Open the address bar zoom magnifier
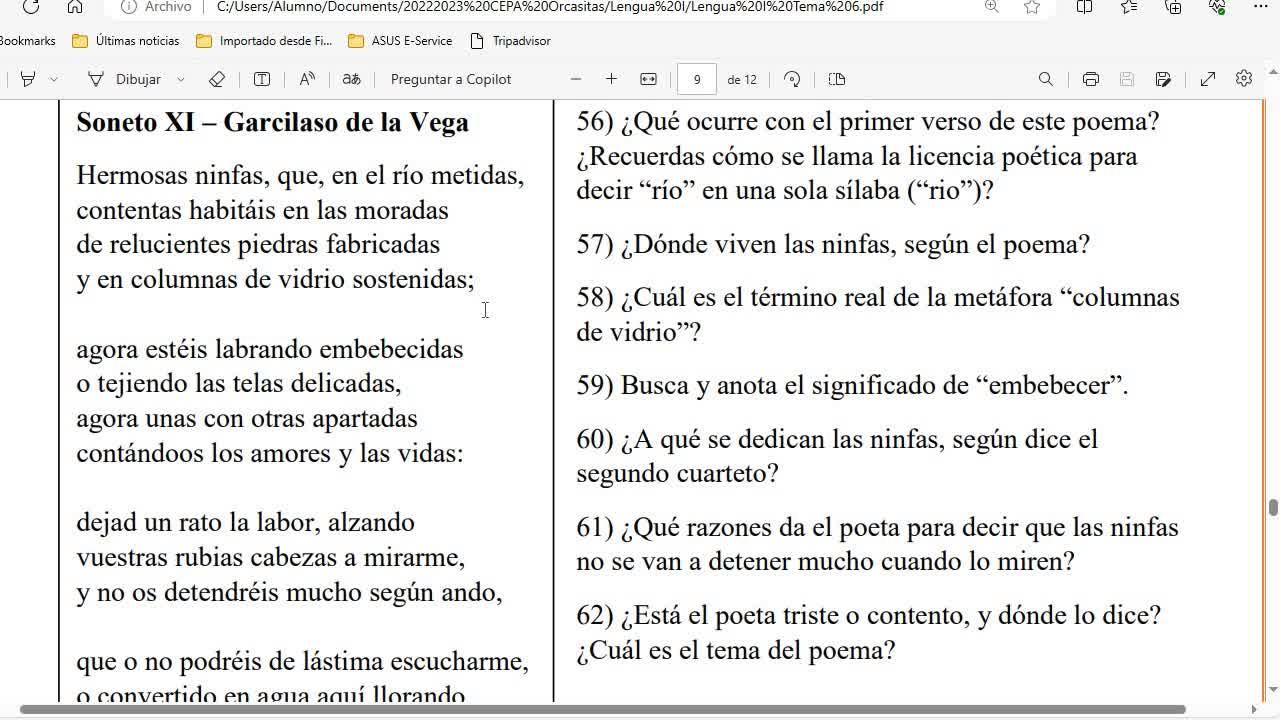This screenshot has height=720, width=1280. 991,7
